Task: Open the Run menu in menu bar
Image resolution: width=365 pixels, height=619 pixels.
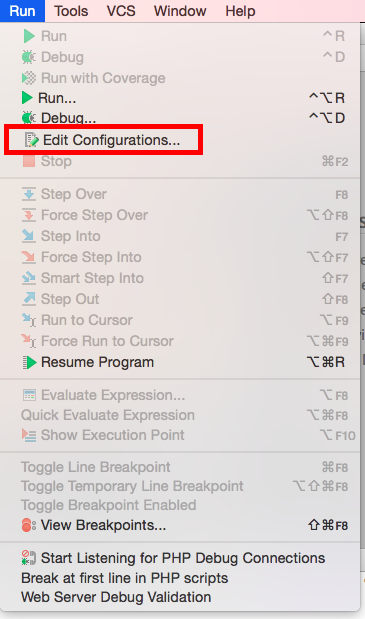Action: (22, 11)
